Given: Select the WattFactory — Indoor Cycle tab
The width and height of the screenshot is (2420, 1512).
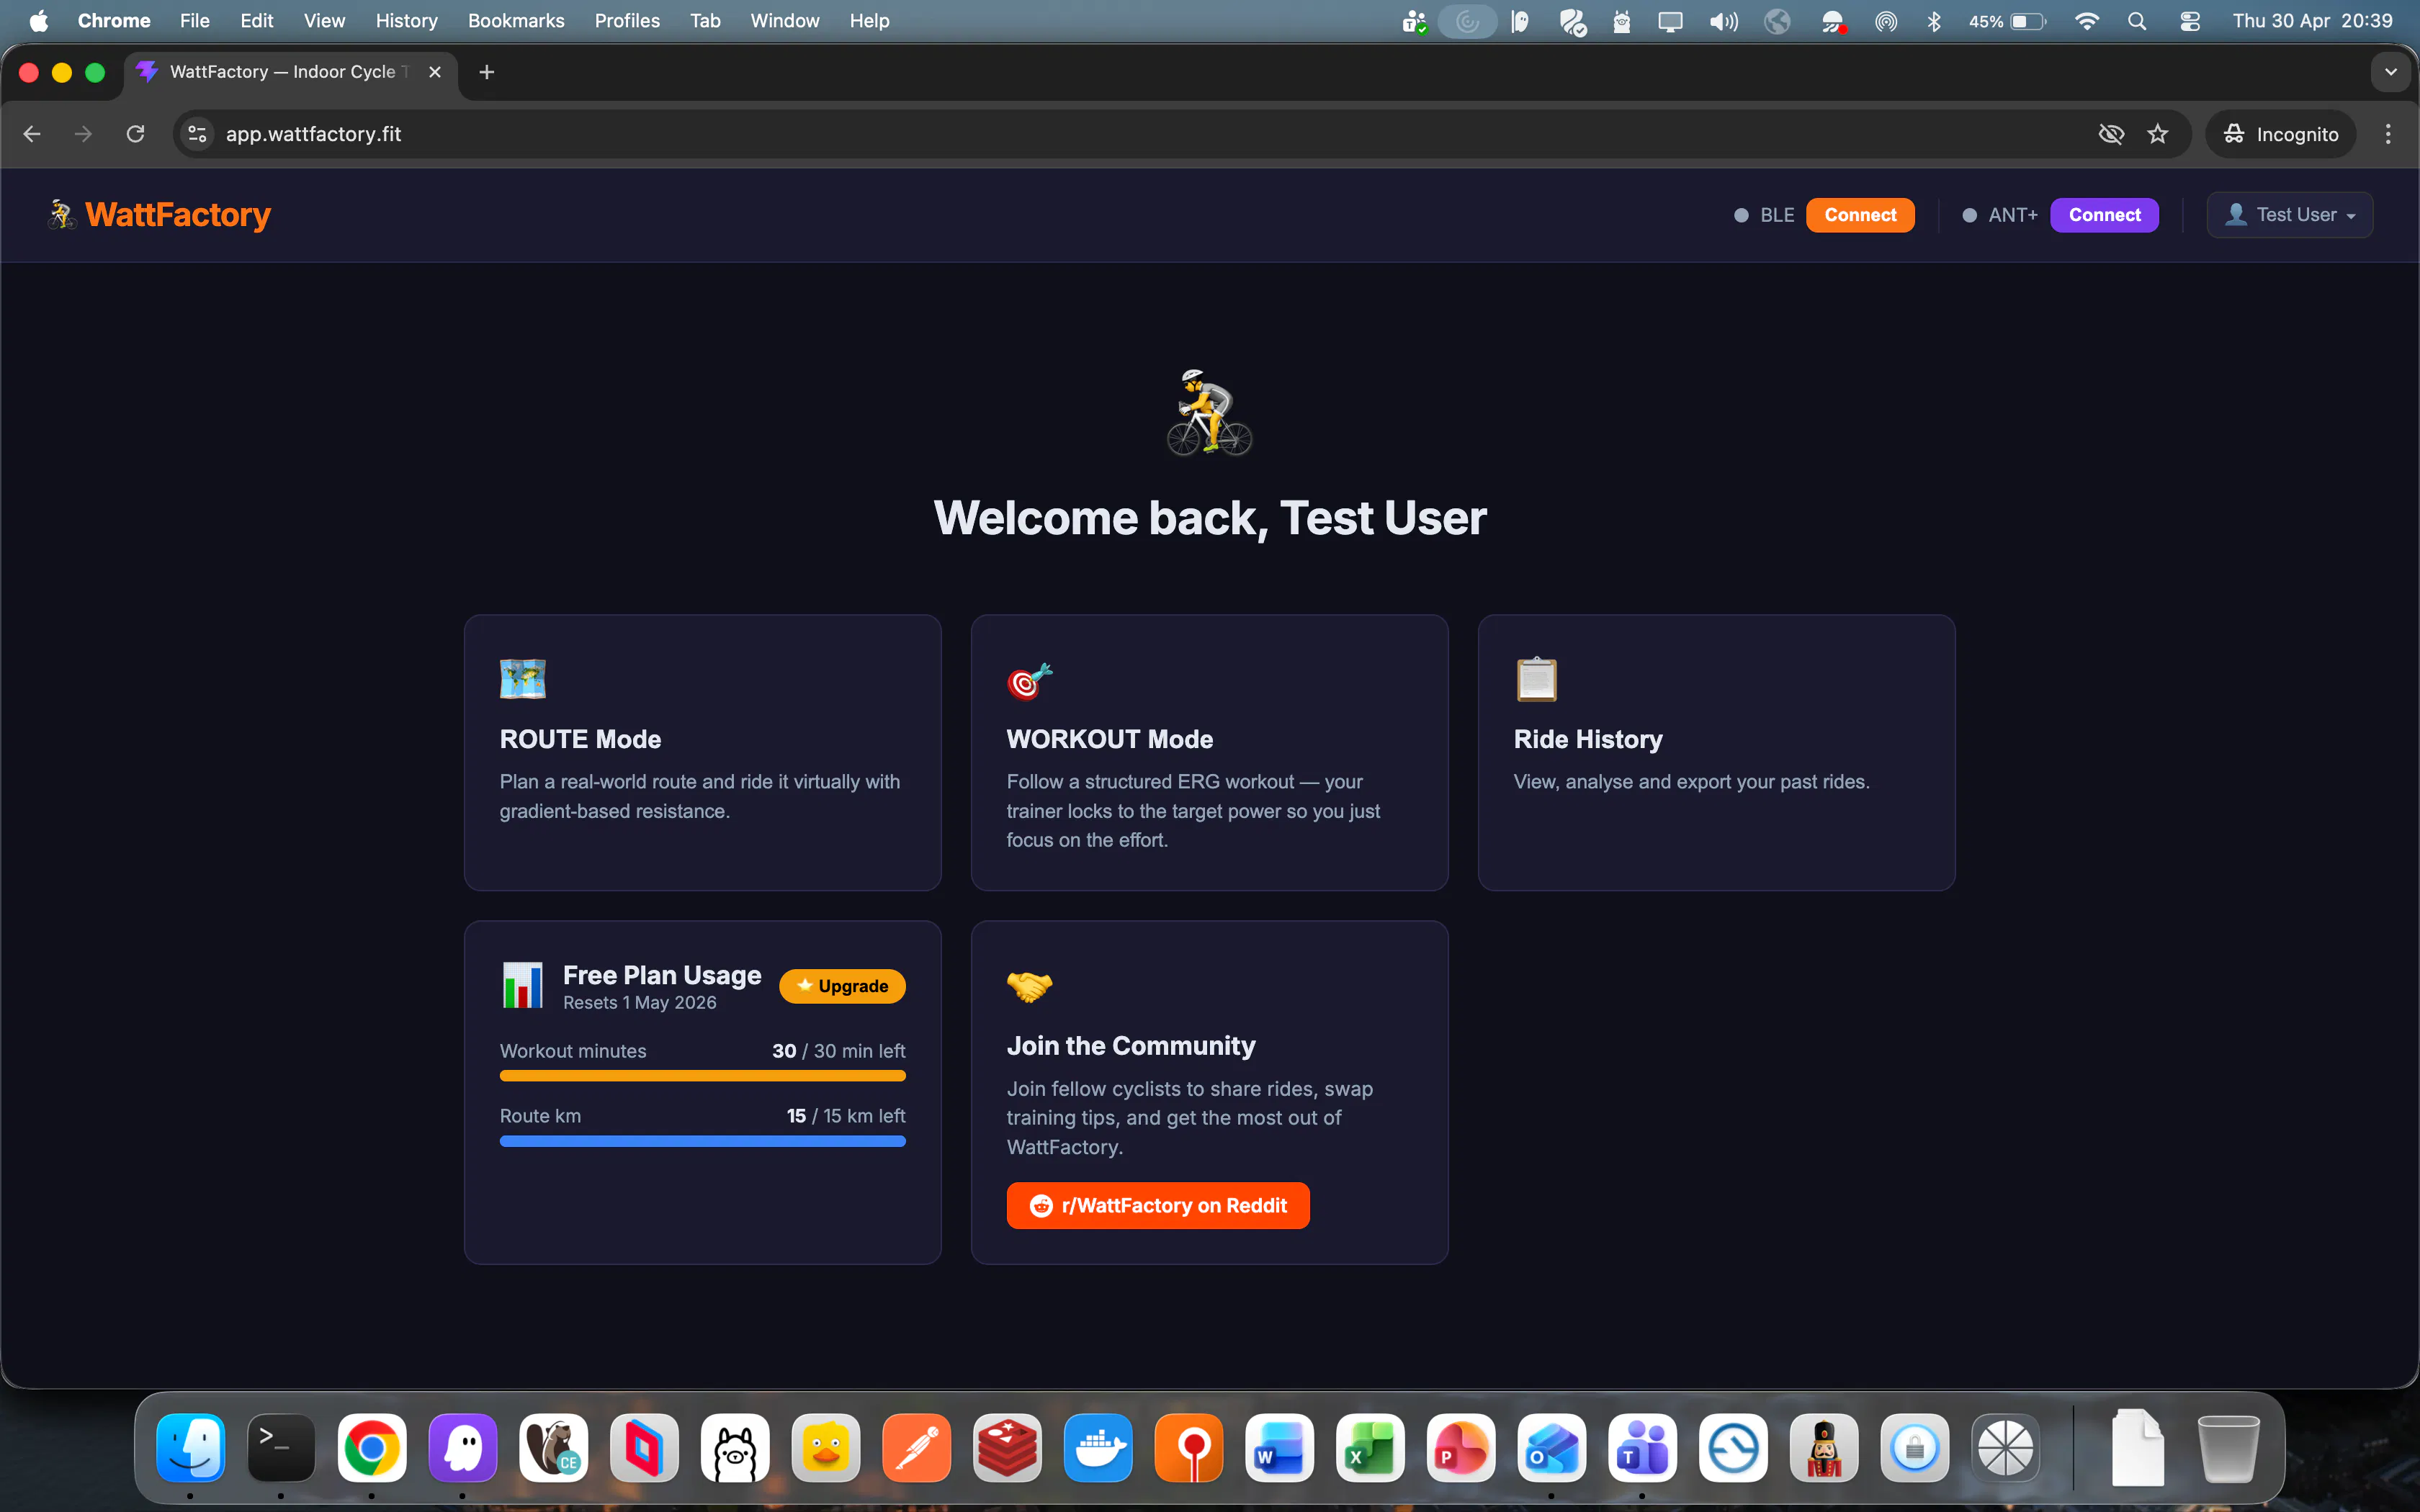Looking at the screenshot, I should click(x=290, y=72).
